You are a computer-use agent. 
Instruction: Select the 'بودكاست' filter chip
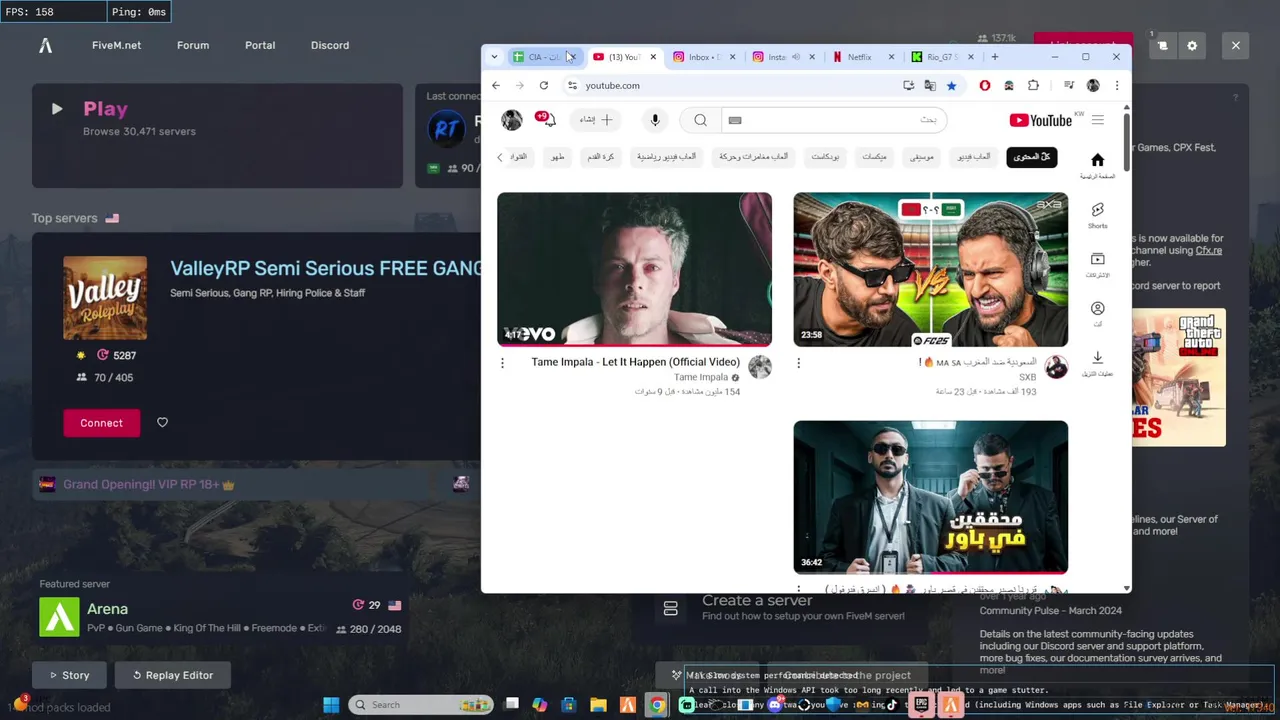point(825,157)
